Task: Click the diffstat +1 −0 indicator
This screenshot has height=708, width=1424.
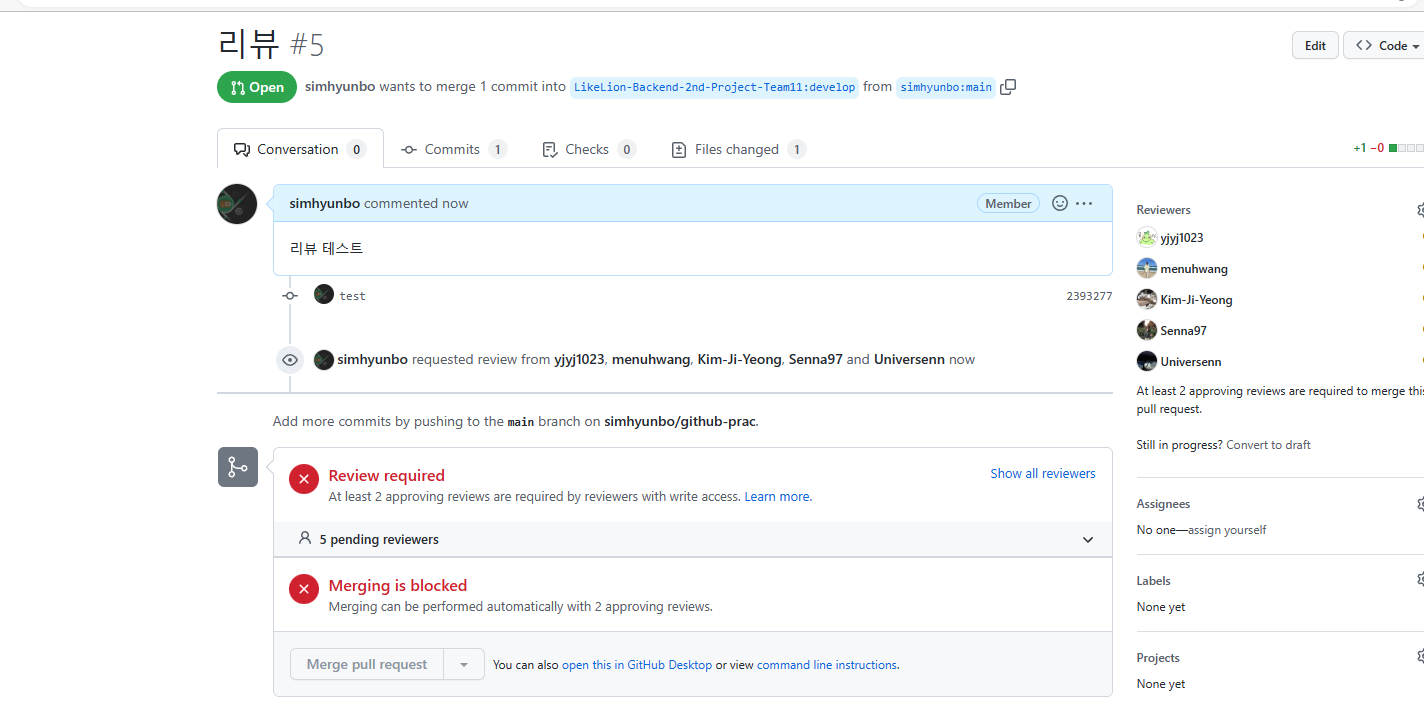Action: (x=1388, y=148)
